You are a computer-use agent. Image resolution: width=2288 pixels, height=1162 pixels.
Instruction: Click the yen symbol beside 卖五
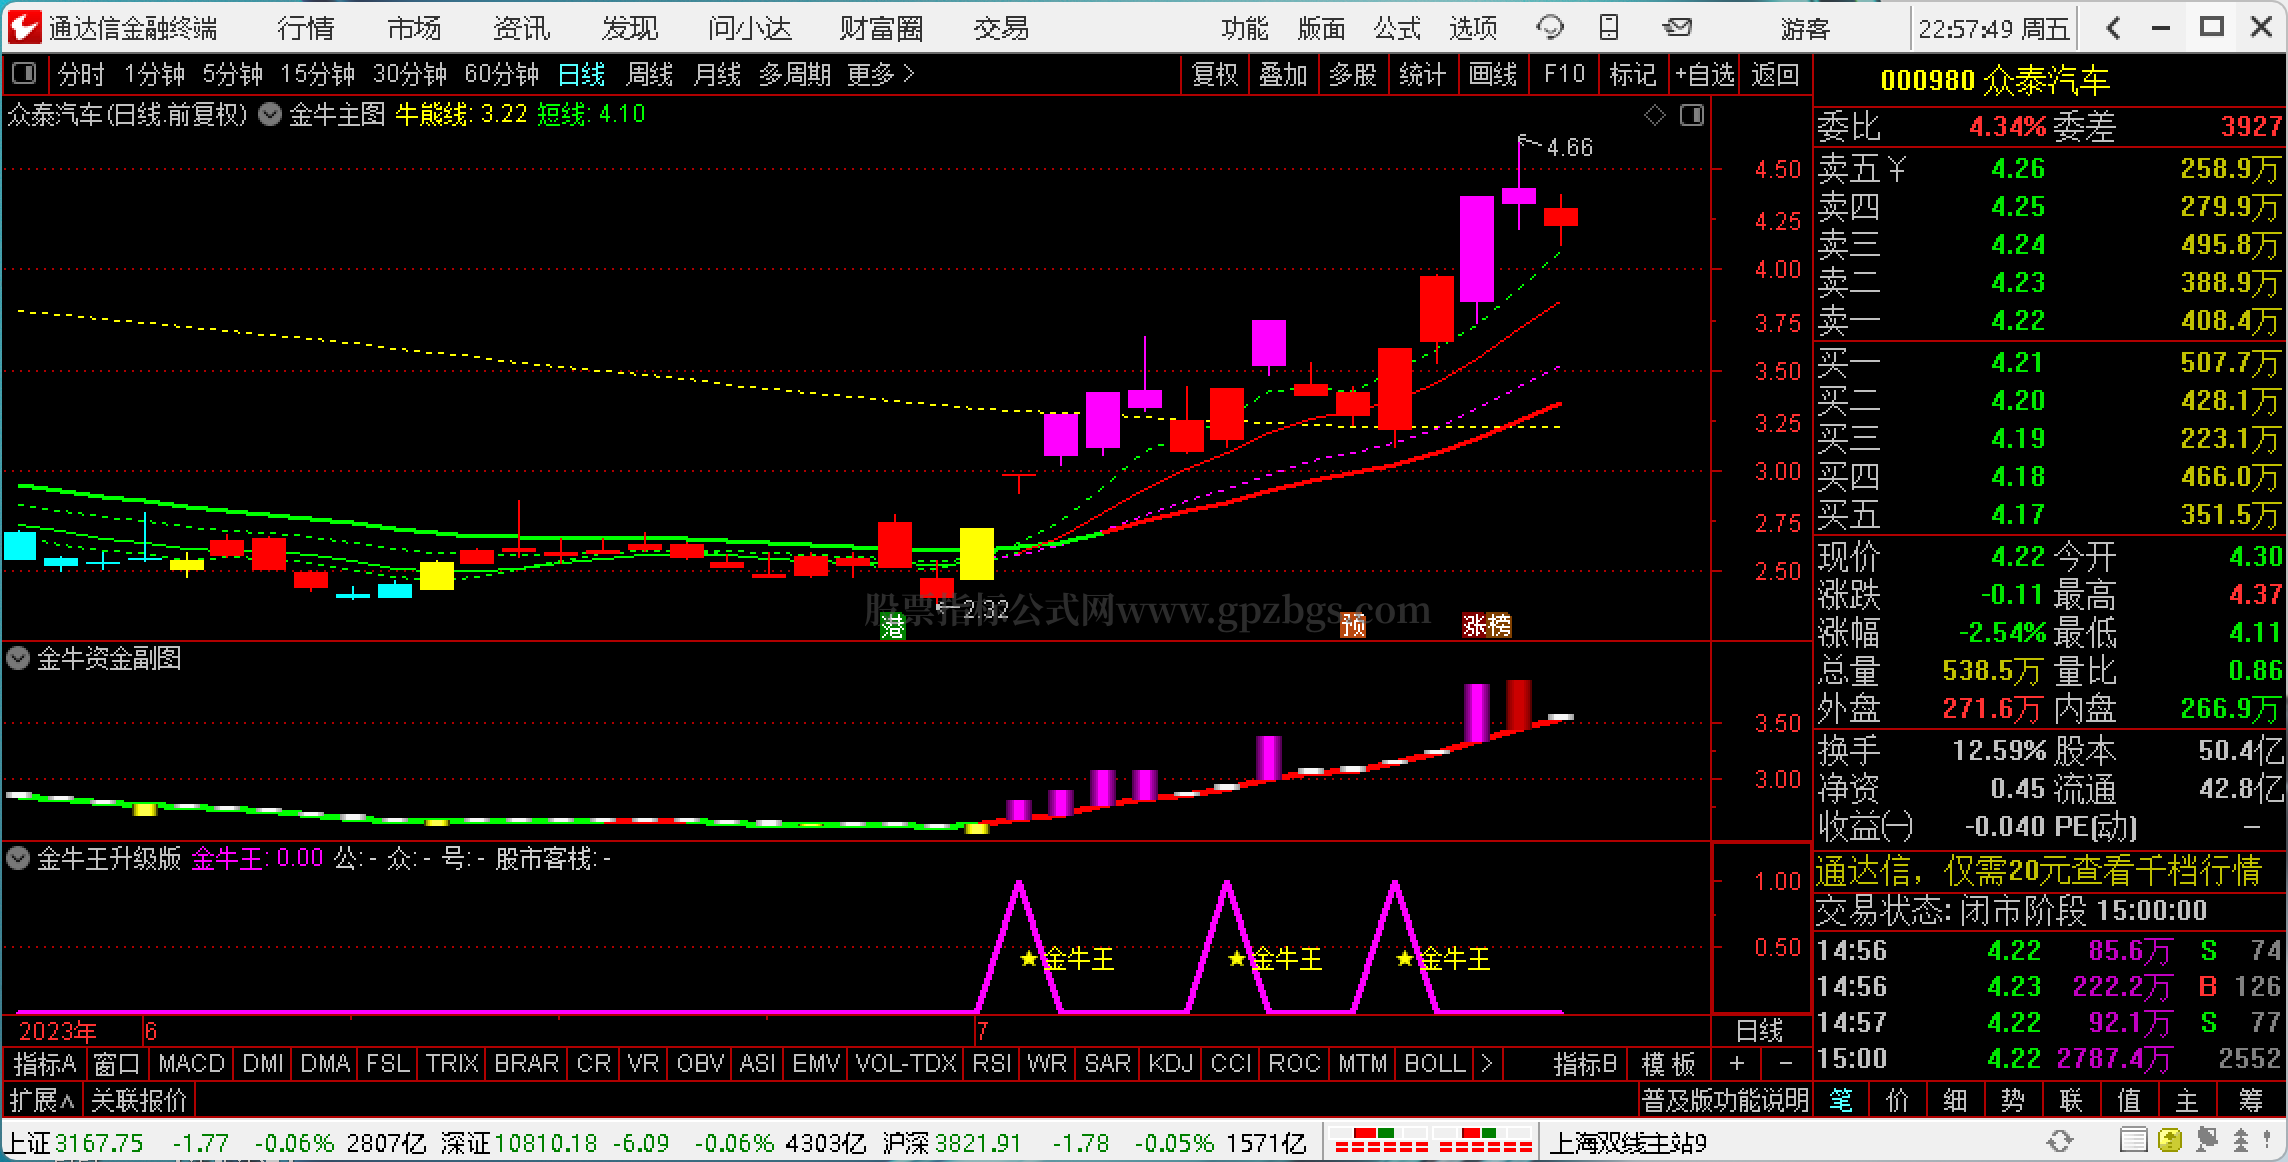[1897, 169]
